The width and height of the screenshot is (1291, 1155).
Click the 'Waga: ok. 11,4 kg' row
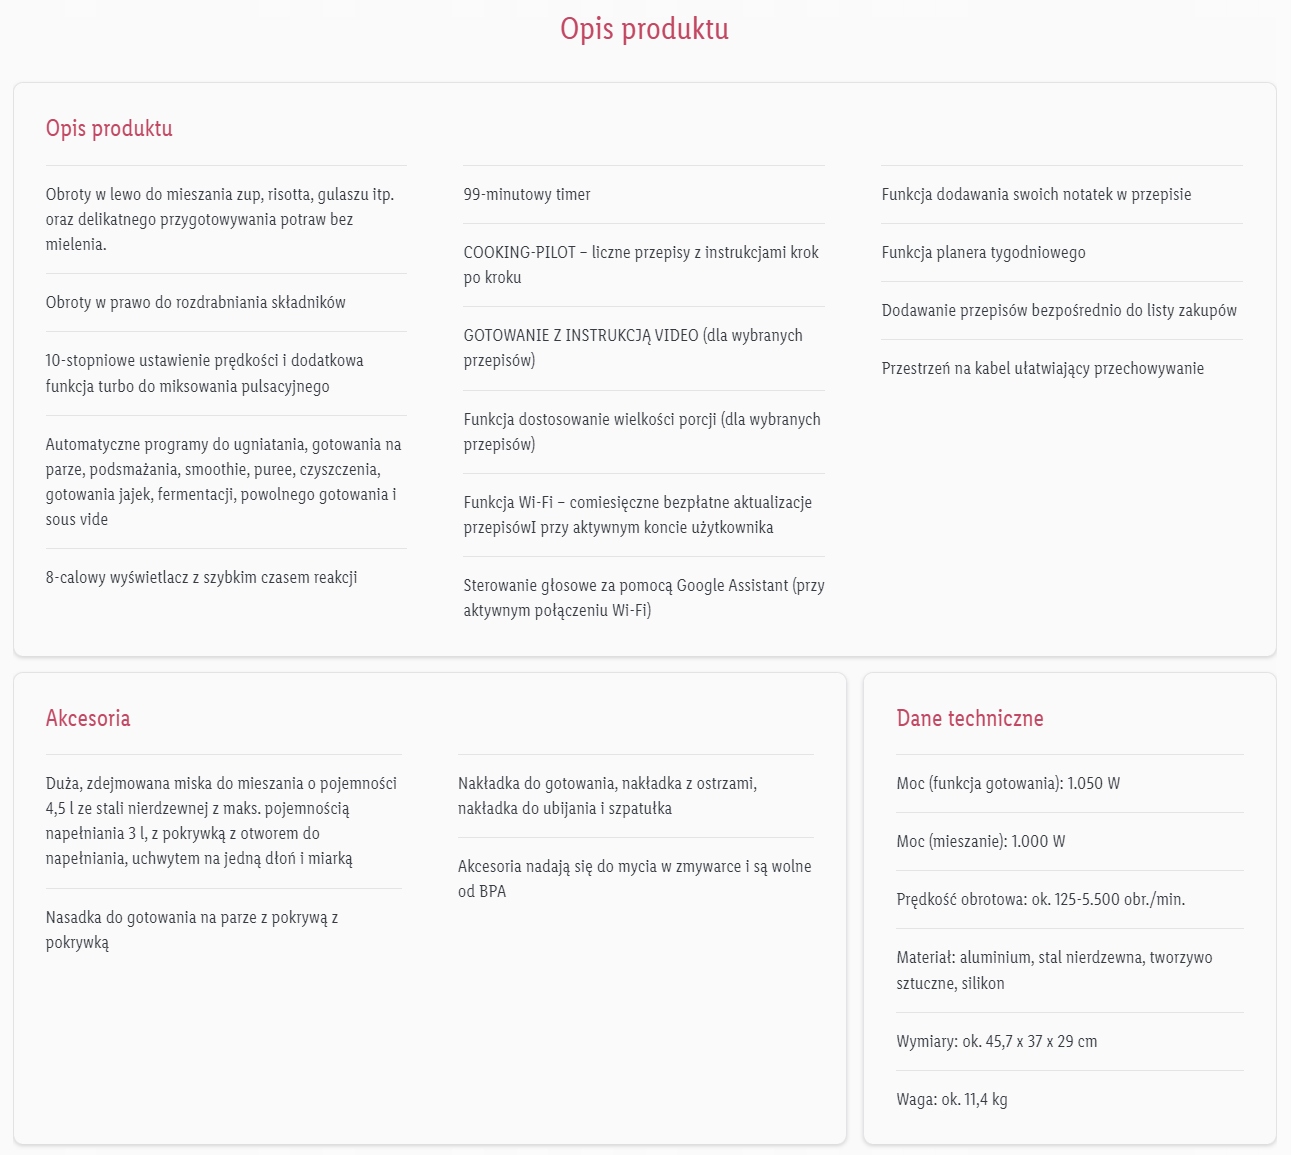[951, 1099]
